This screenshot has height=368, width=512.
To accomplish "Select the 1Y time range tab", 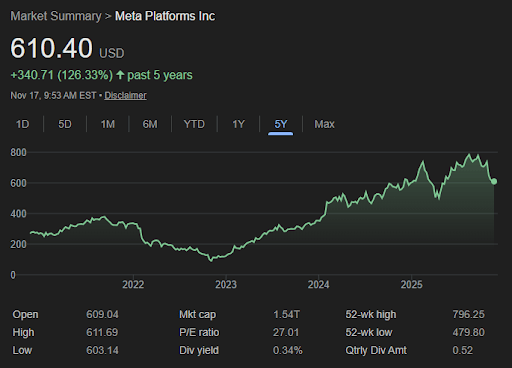I will pos(238,124).
